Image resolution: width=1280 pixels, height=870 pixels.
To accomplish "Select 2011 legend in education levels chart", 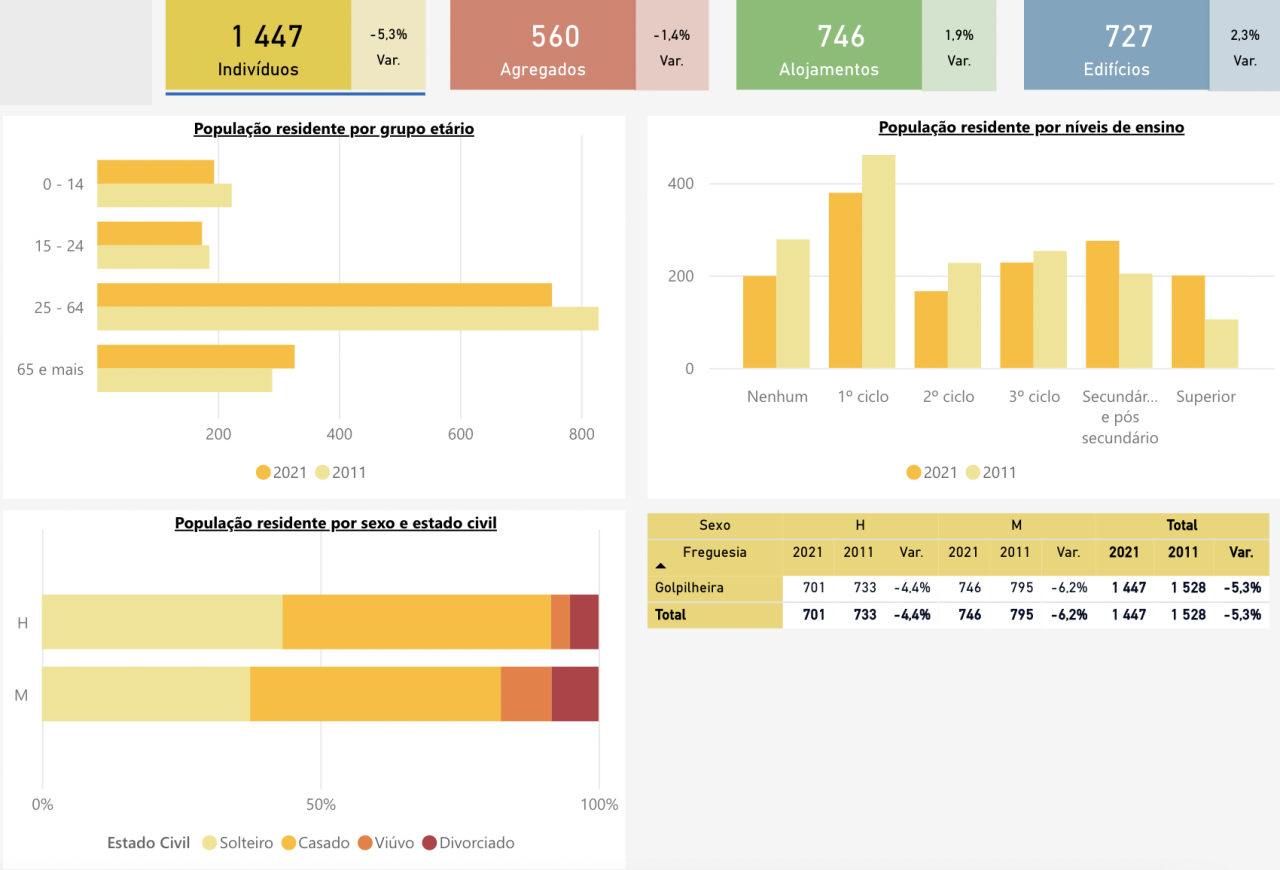I will pyautogui.click(x=973, y=472).
